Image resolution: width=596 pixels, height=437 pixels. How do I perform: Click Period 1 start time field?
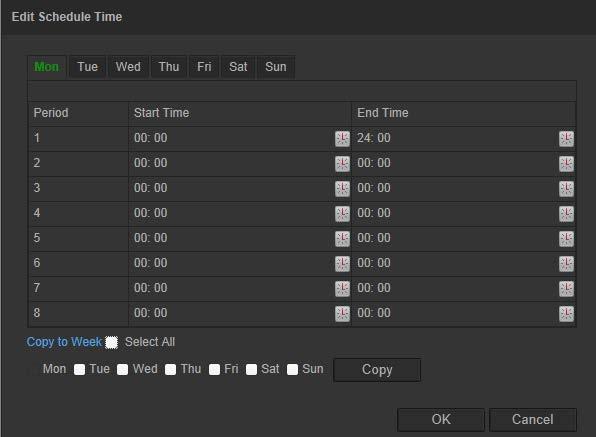232,138
